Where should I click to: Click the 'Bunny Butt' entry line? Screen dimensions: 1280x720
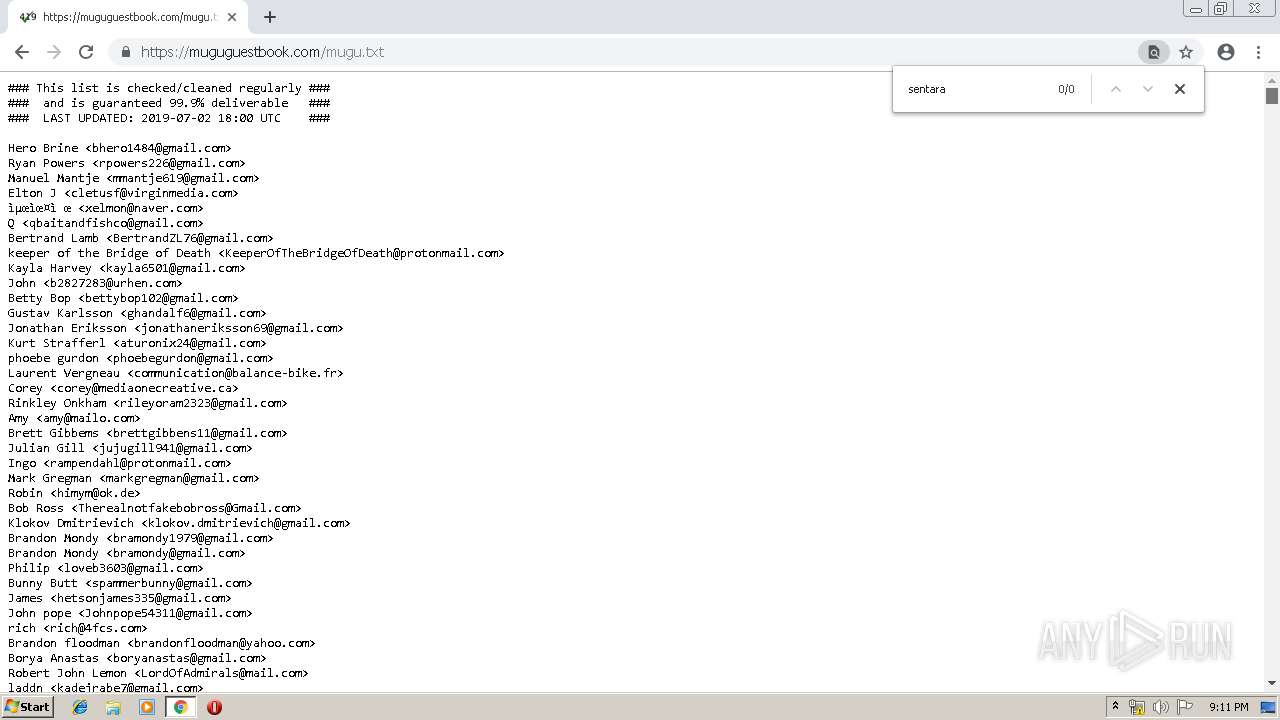click(x=130, y=583)
